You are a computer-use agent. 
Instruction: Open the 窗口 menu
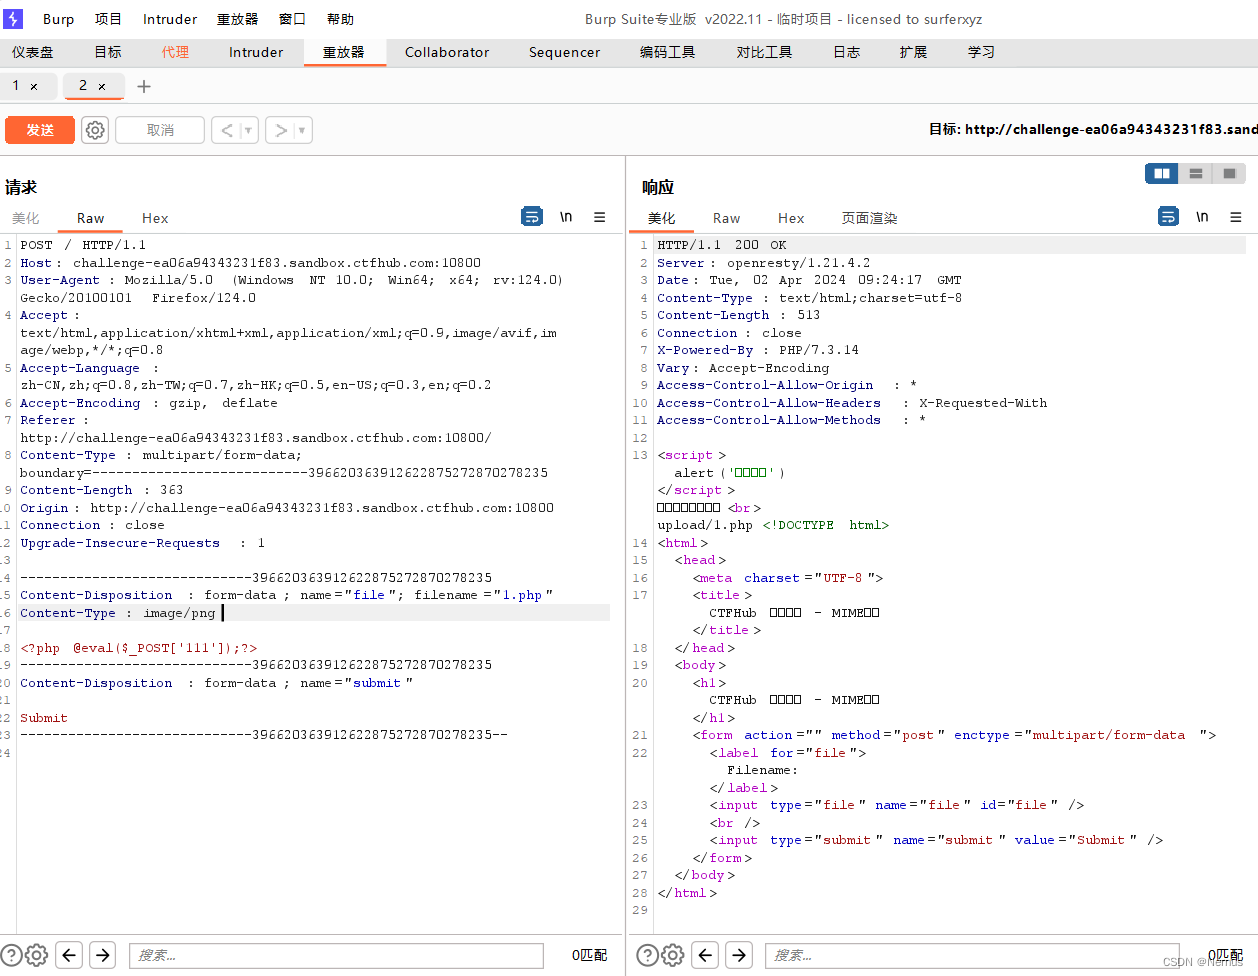tap(292, 19)
